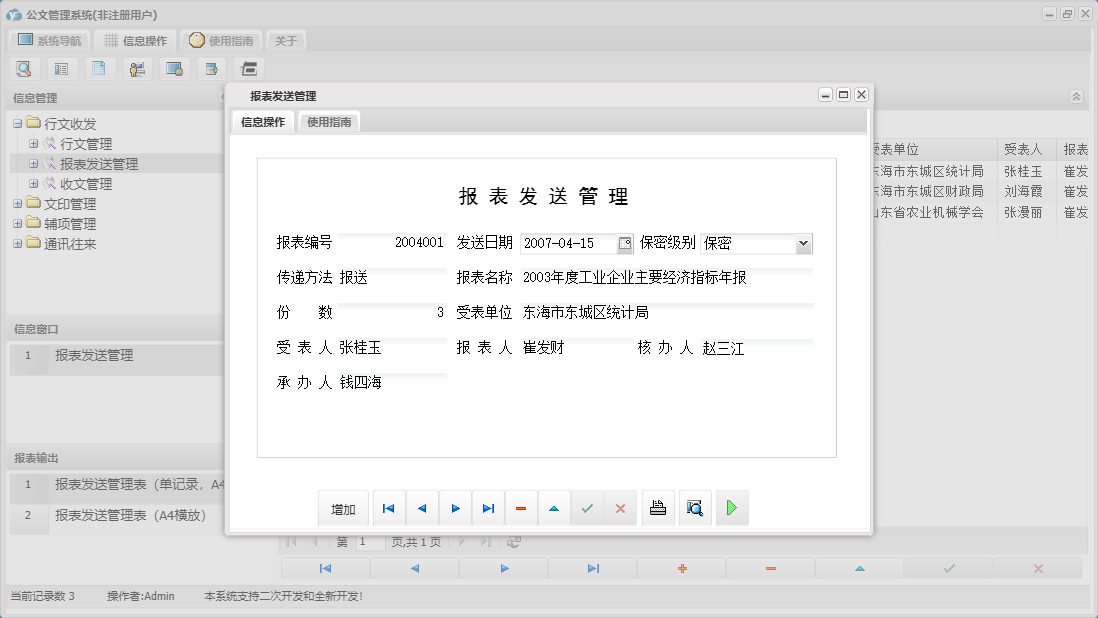The image size is (1098, 618).
Task: Click the green run arrow in the dialog
Action: [731, 508]
